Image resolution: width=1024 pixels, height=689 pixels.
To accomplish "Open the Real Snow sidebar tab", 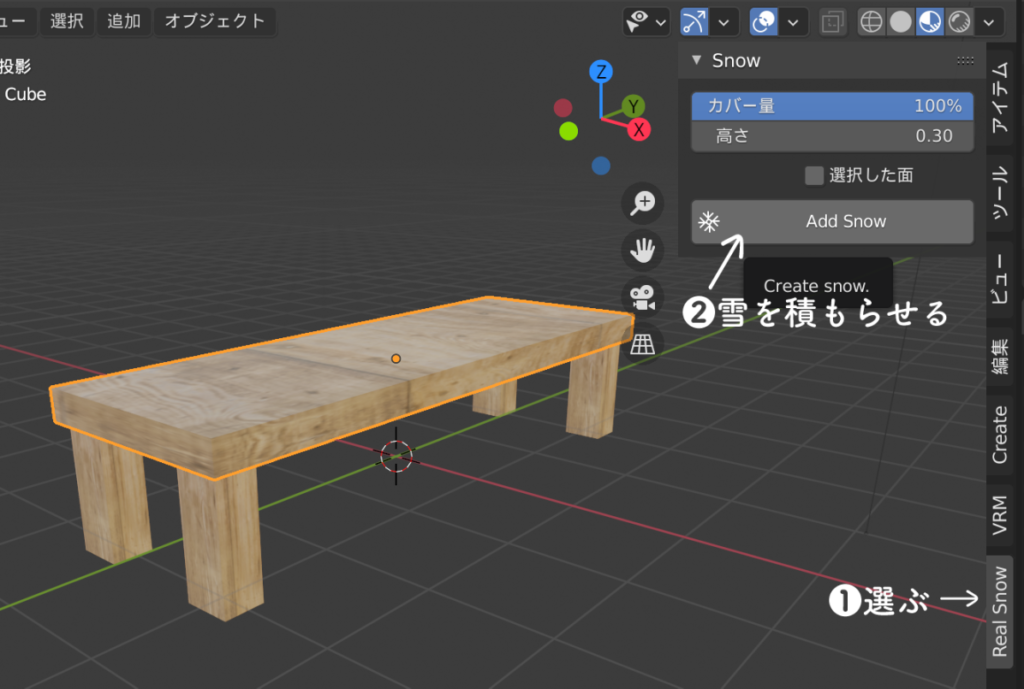I will (1000, 612).
